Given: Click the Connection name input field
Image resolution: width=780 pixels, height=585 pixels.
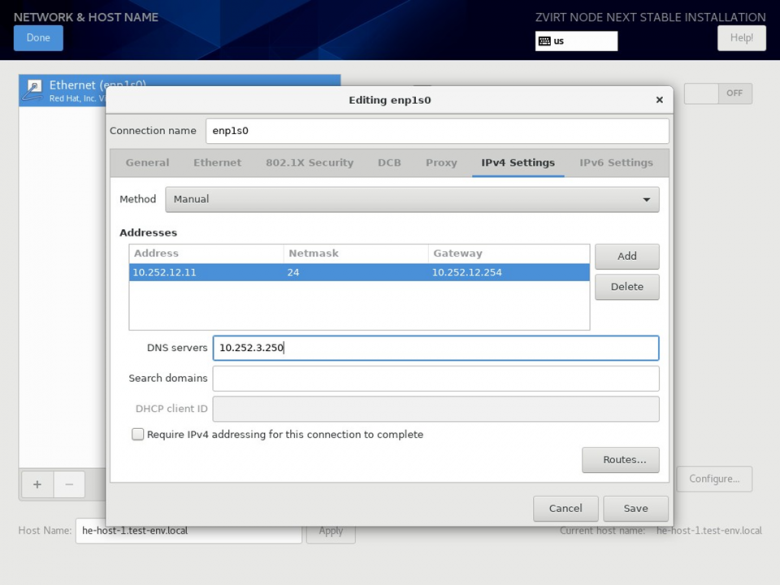Looking at the screenshot, I should pos(437,131).
